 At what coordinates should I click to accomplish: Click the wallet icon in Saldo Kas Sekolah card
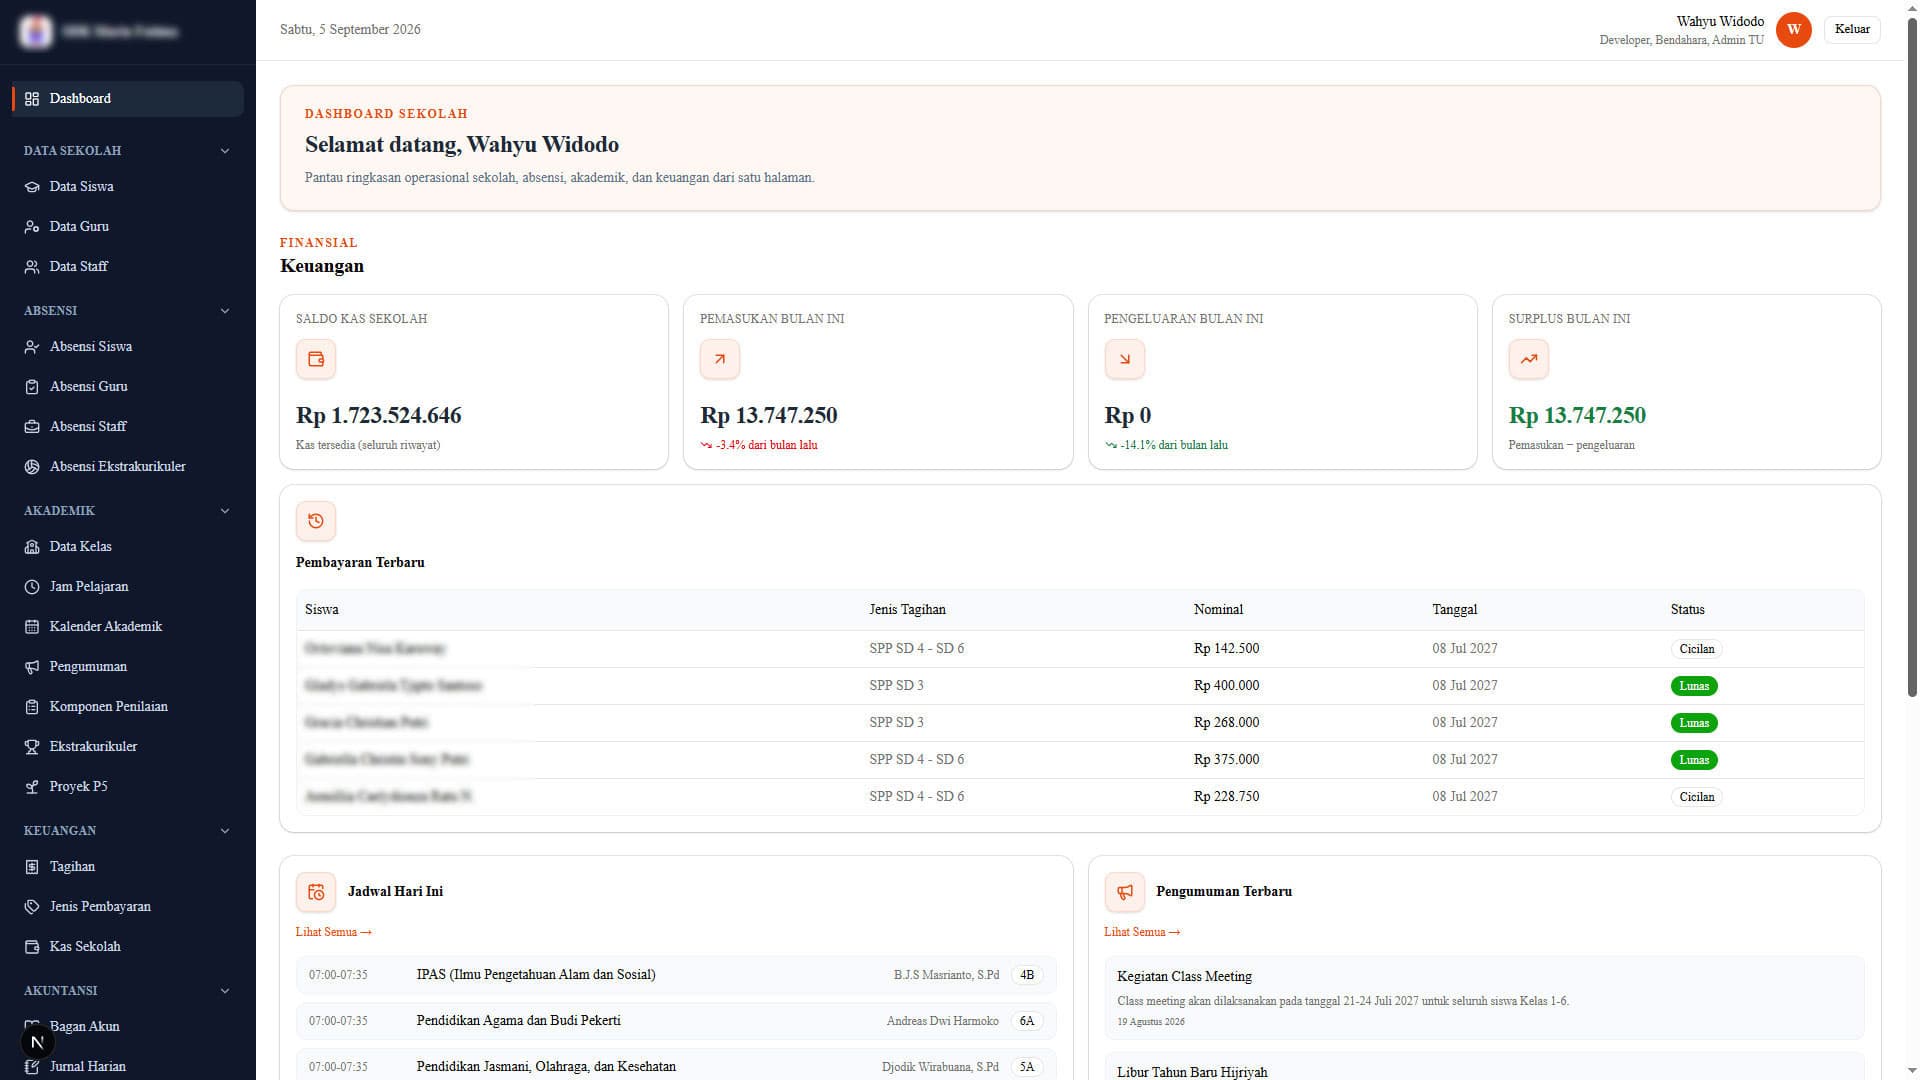coord(316,359)
